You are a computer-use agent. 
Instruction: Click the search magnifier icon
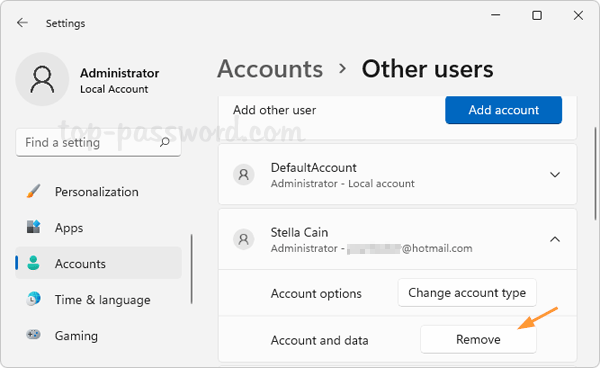(x=165, y=142)
